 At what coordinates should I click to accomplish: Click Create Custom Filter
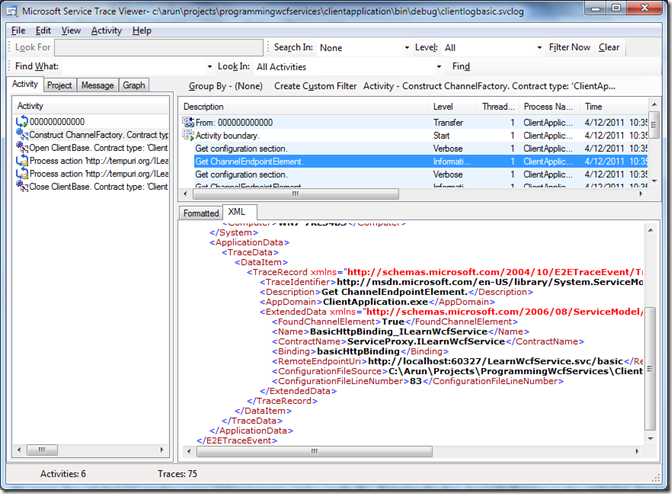click(x=315, y=86)
